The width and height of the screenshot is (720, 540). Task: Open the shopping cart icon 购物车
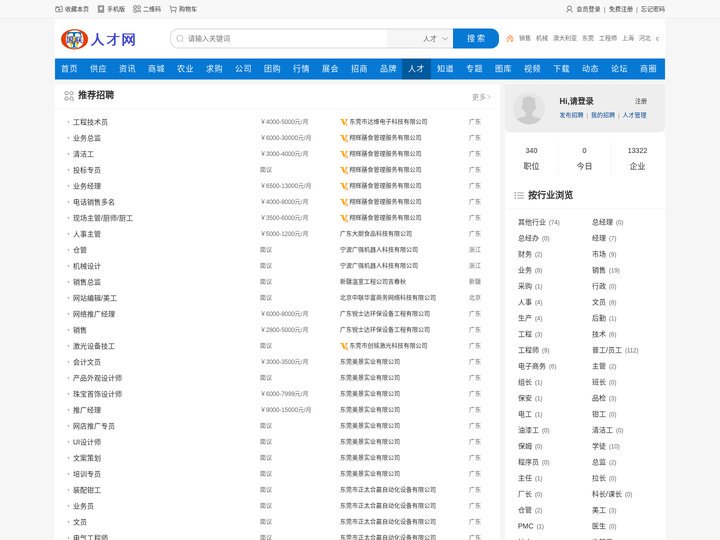click(x=173, y=9)
